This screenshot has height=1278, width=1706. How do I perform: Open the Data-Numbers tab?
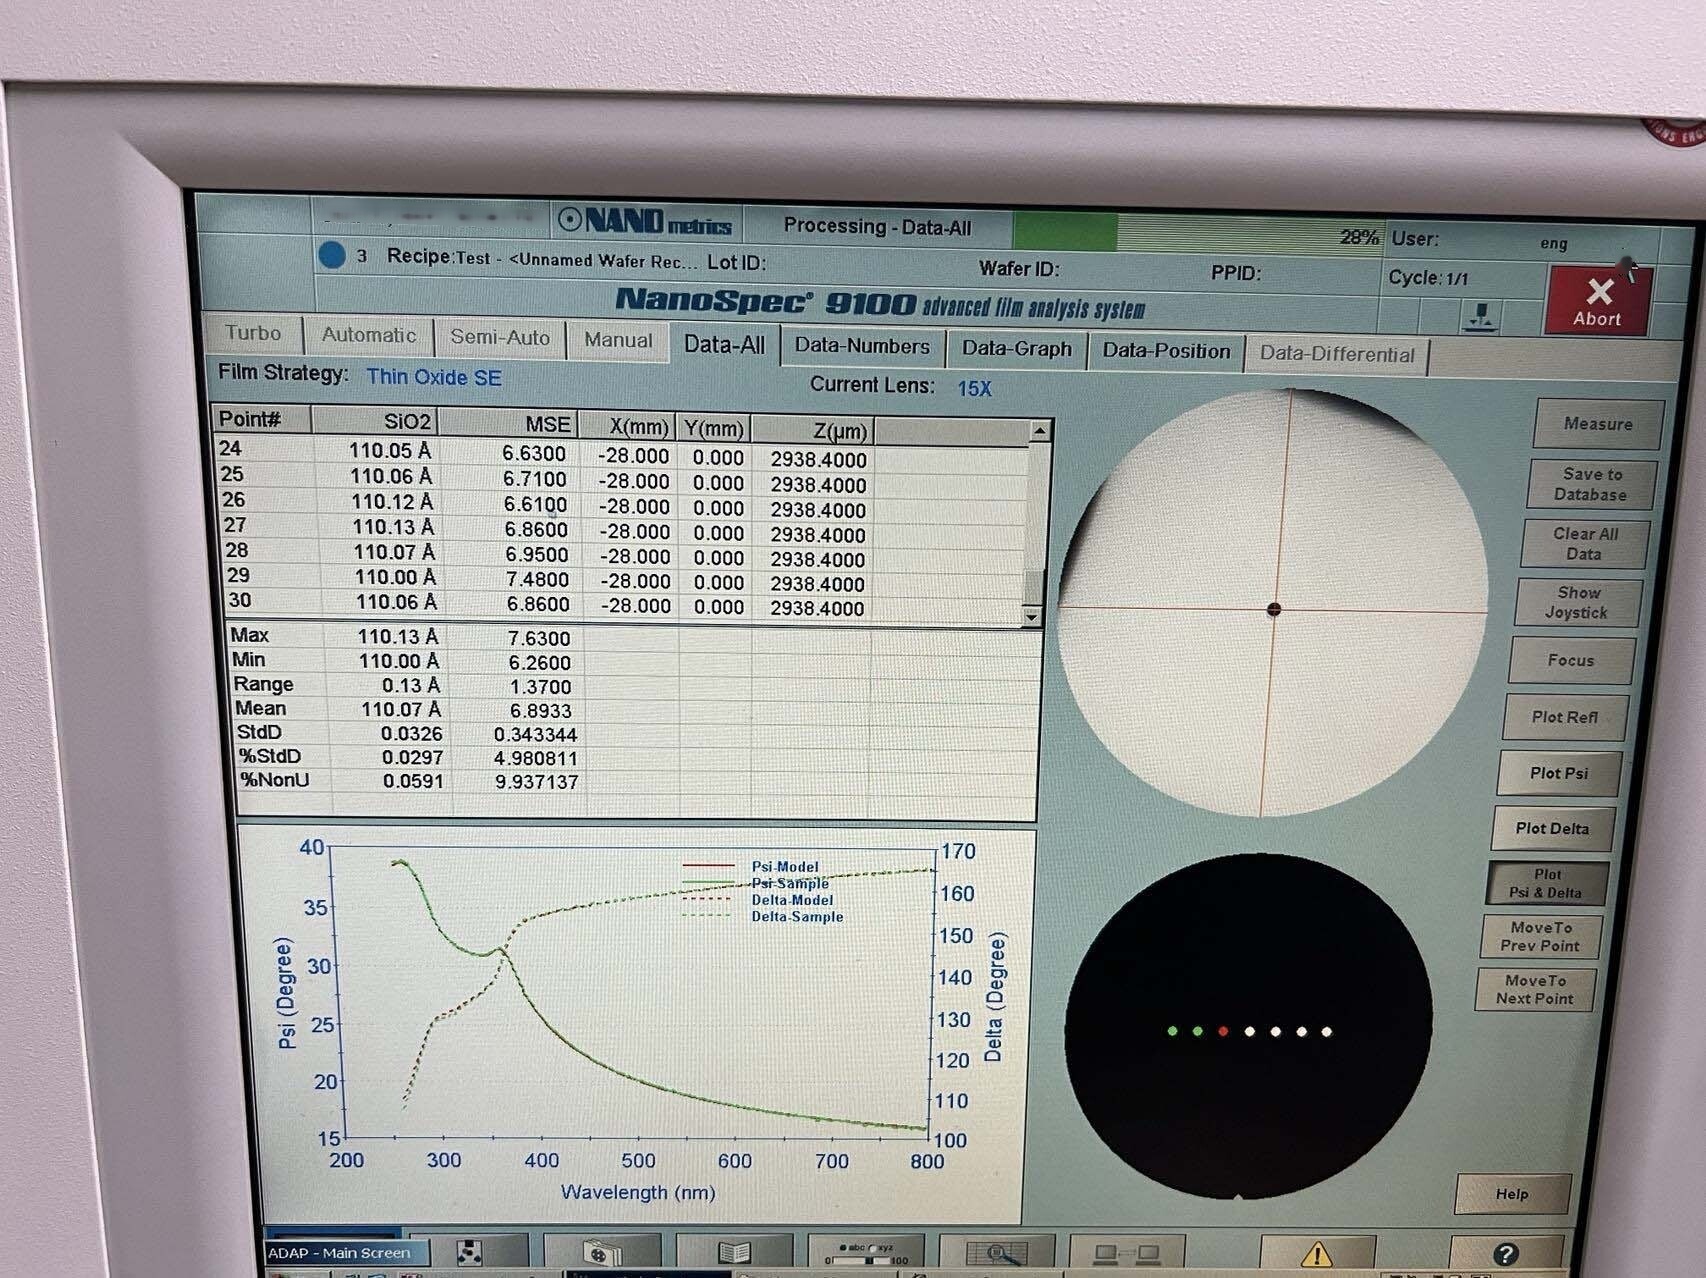(862, 346)
